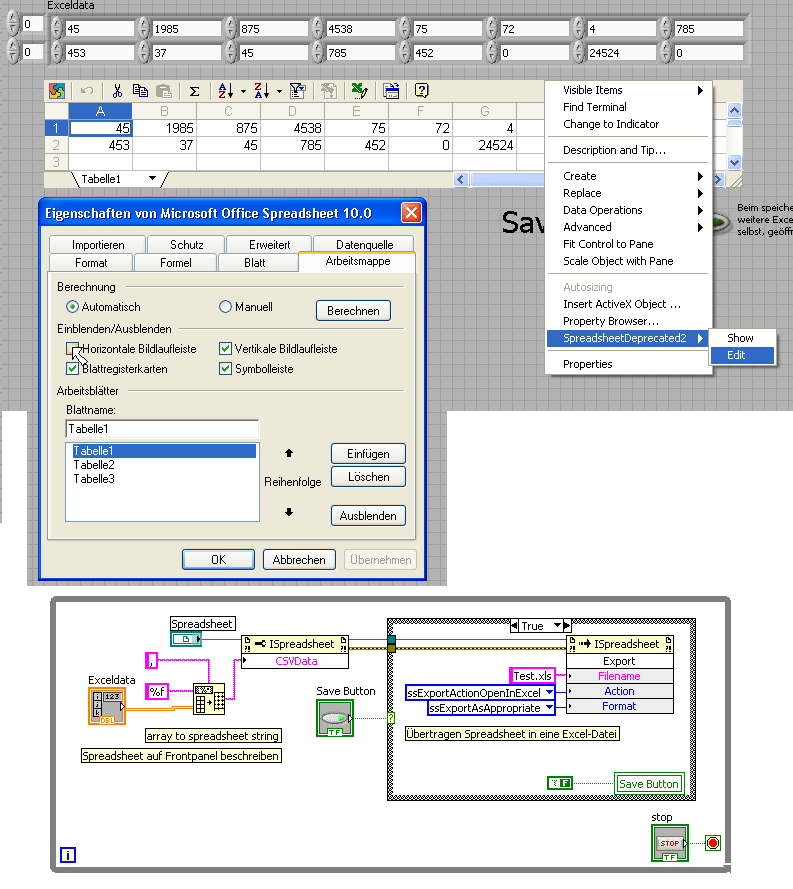Select the Manuell radio button
793x889 pixels.
point(226,307)
